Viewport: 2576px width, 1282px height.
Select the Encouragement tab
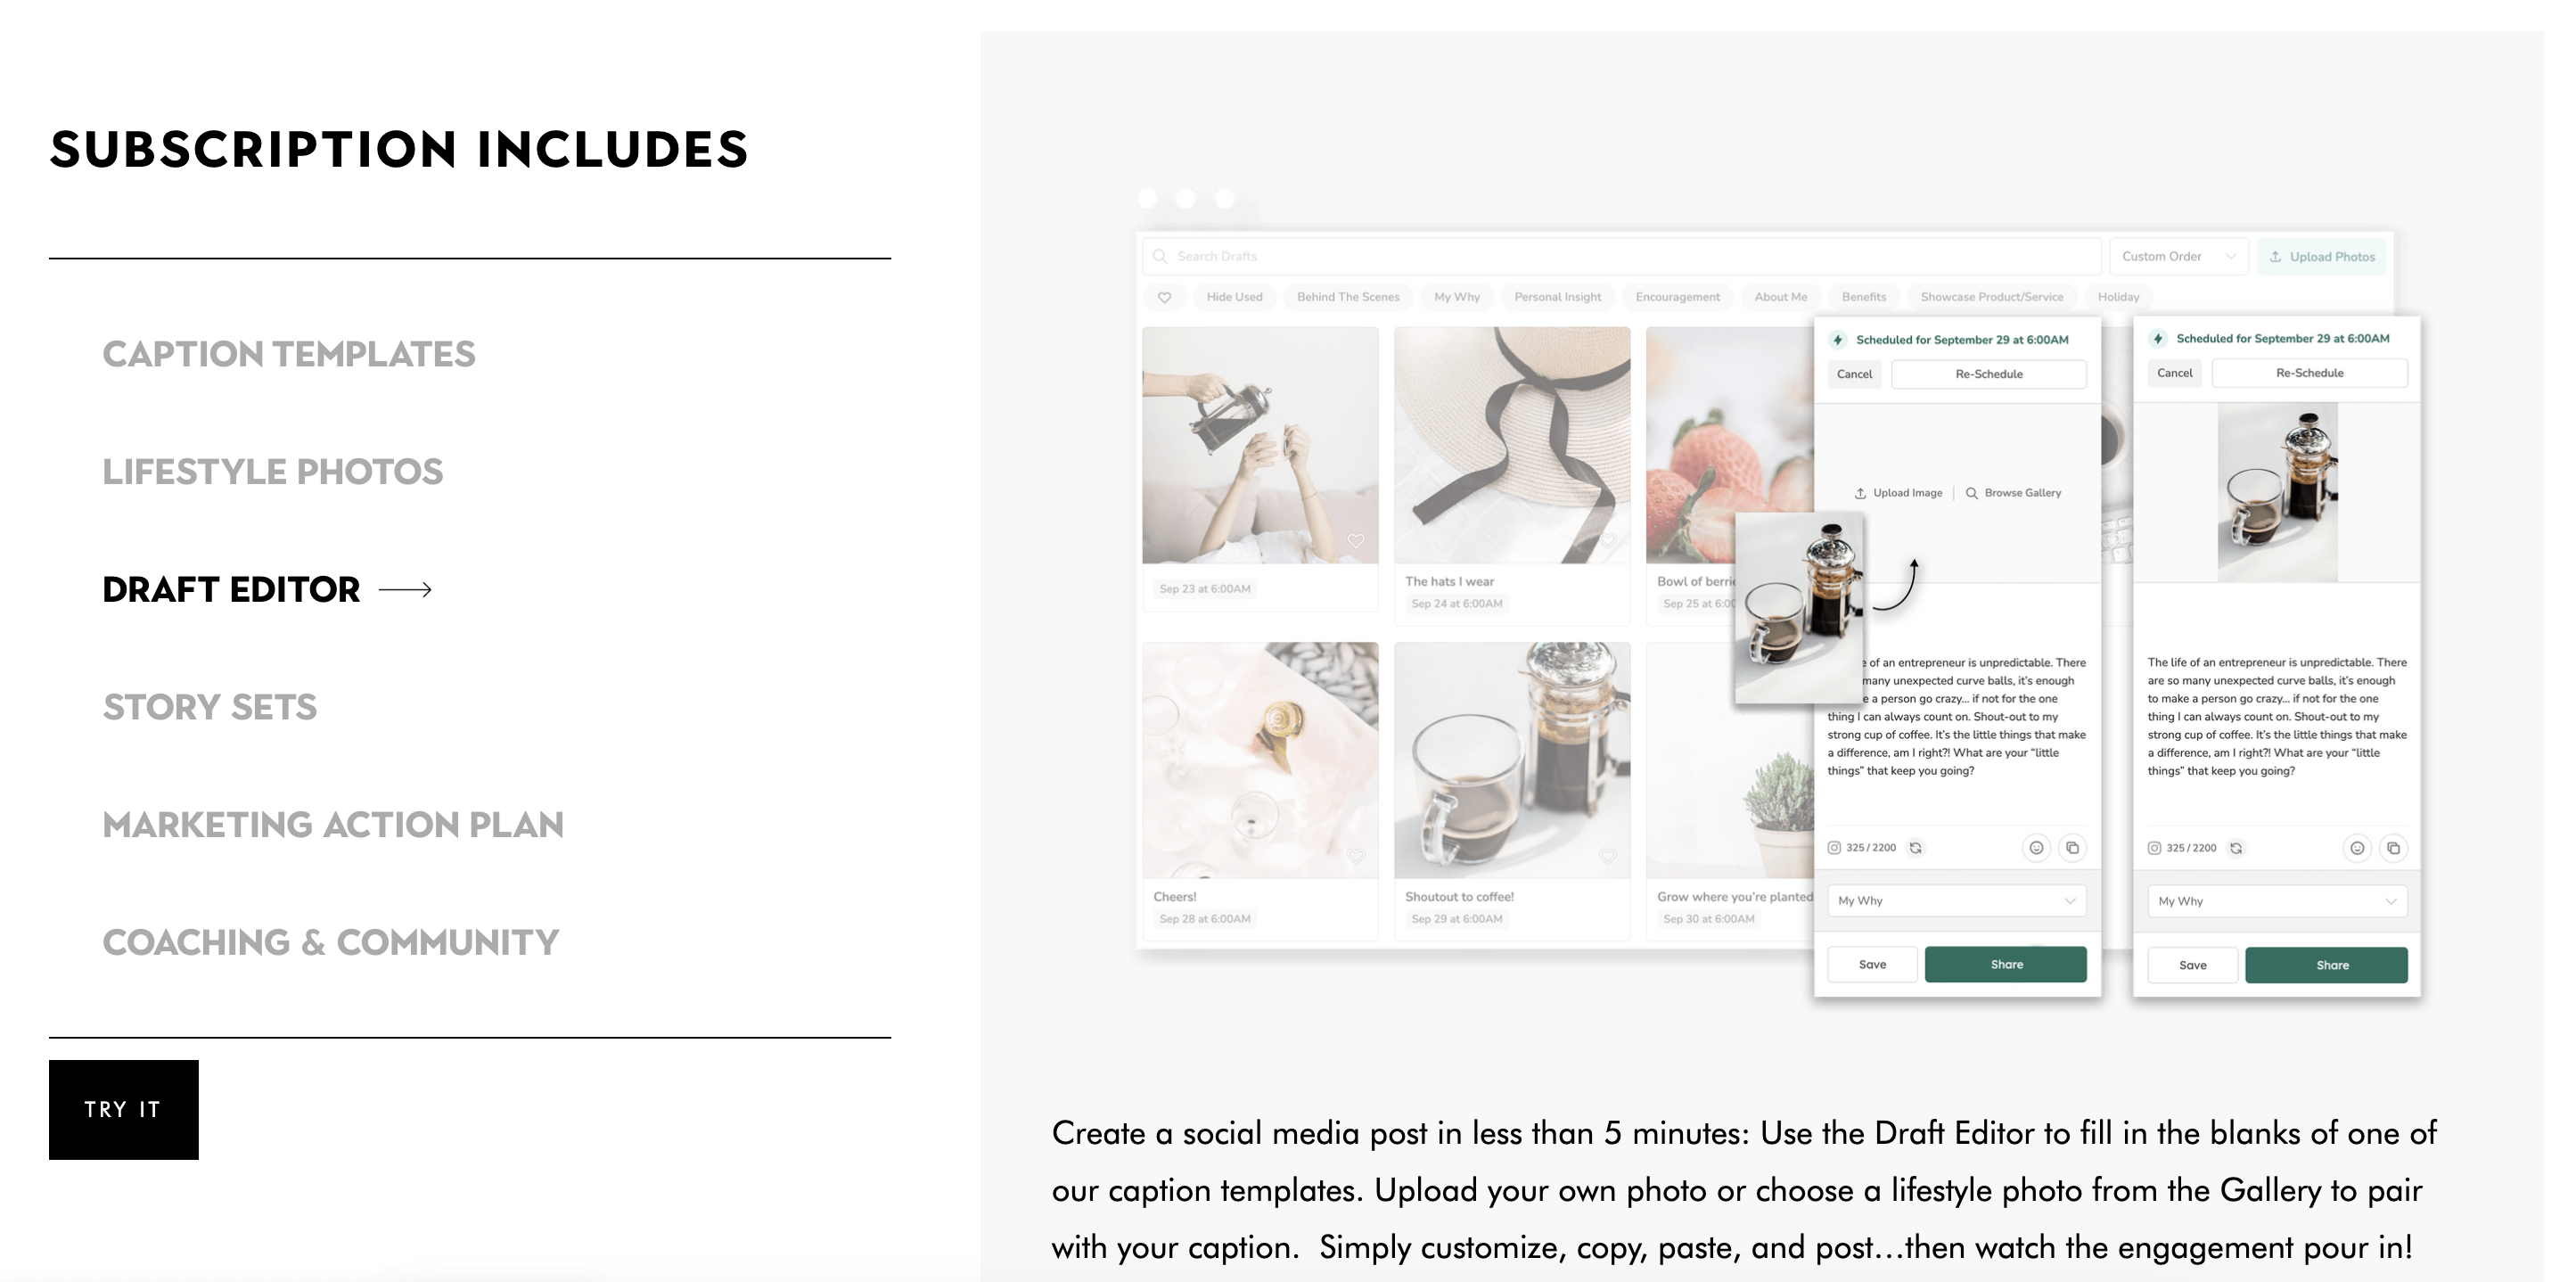1676,298
